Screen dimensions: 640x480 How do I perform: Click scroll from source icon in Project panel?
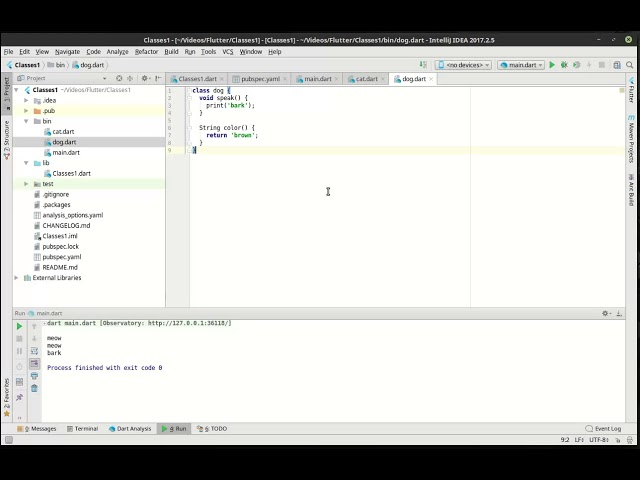(x=119, y=78)
